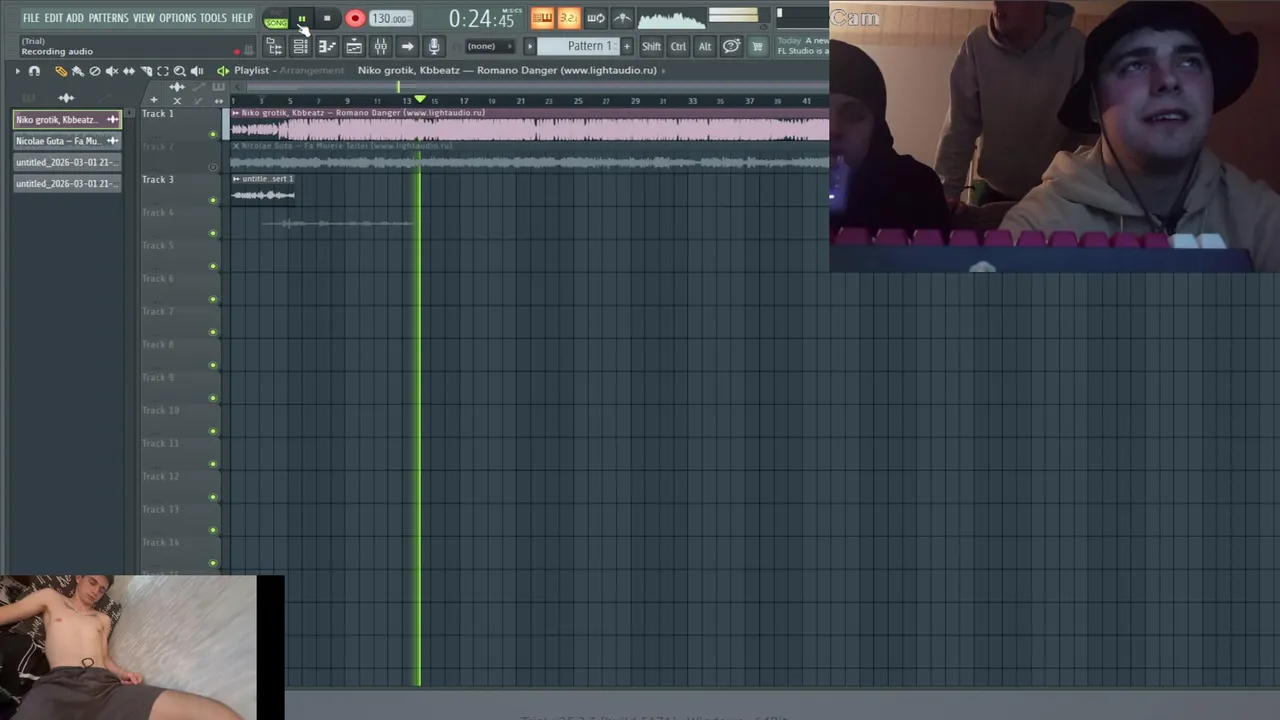
Task: Click the X icon above track headers
Action: pos(177,100)
